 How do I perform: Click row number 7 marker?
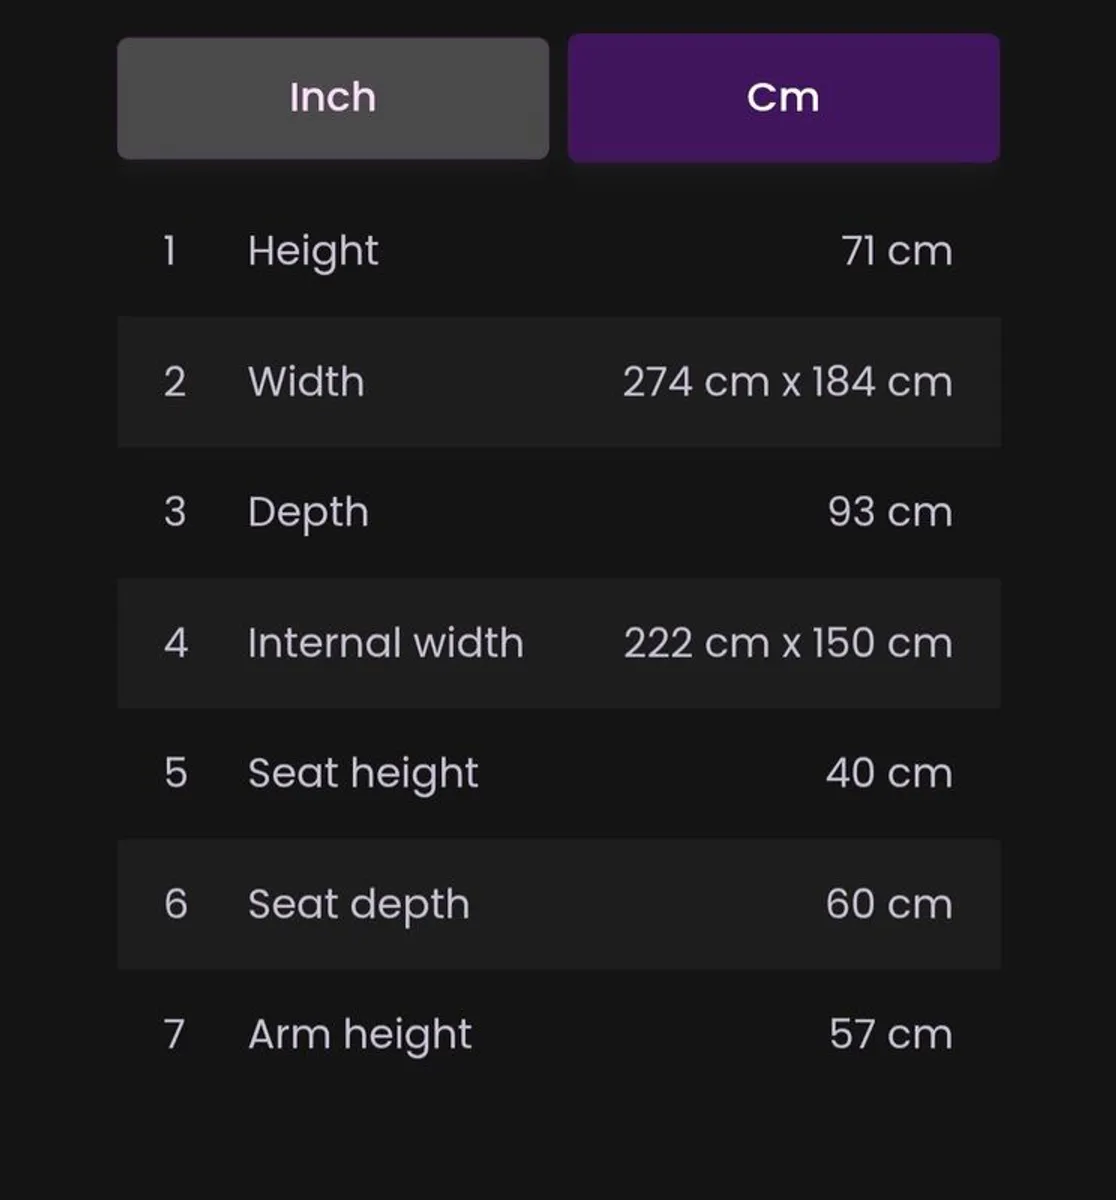click(x=174, y=1034)
